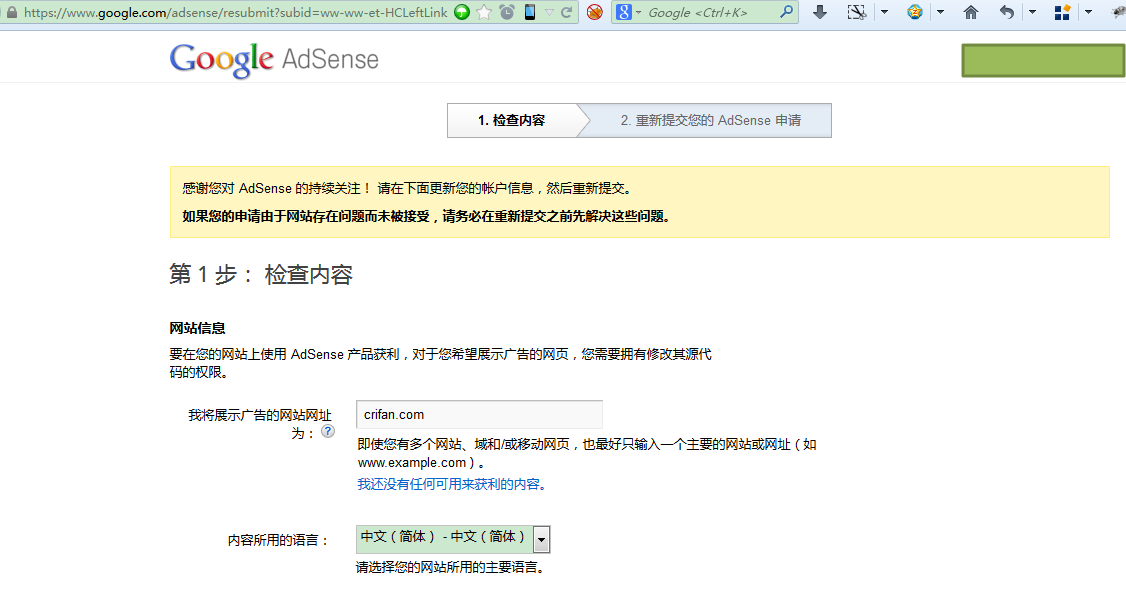
Task: Click the secure lock icon in address bar
Action: point(11,12)
